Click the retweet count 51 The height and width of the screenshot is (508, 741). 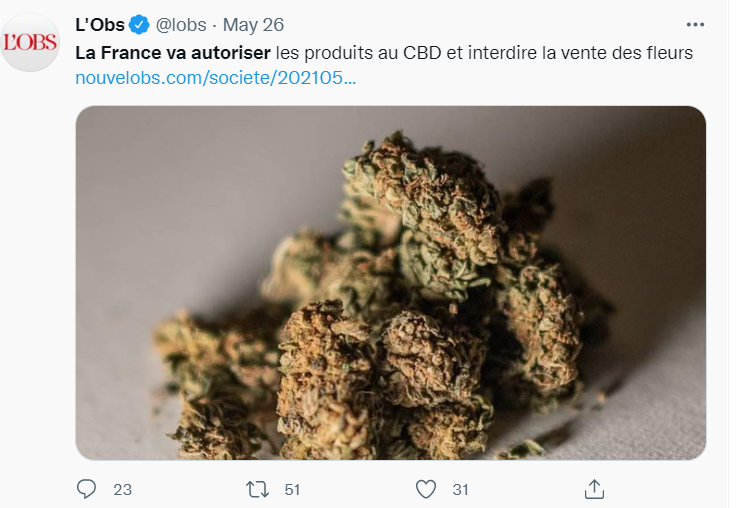pos(292,490)
